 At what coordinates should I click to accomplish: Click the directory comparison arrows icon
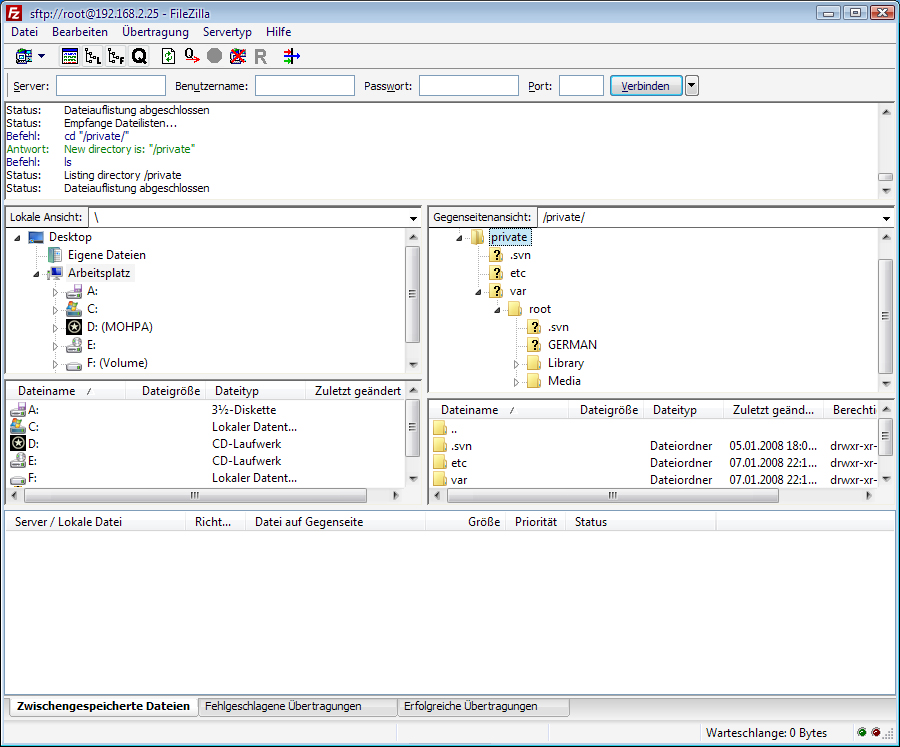pos(292,56)
